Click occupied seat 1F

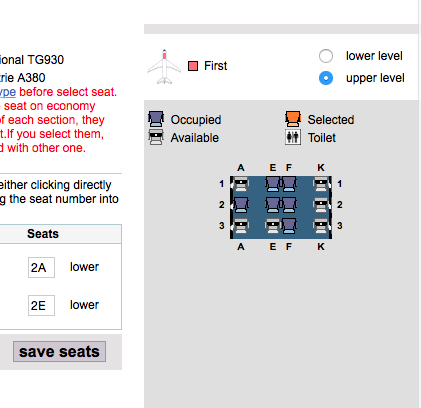point(289,184)
